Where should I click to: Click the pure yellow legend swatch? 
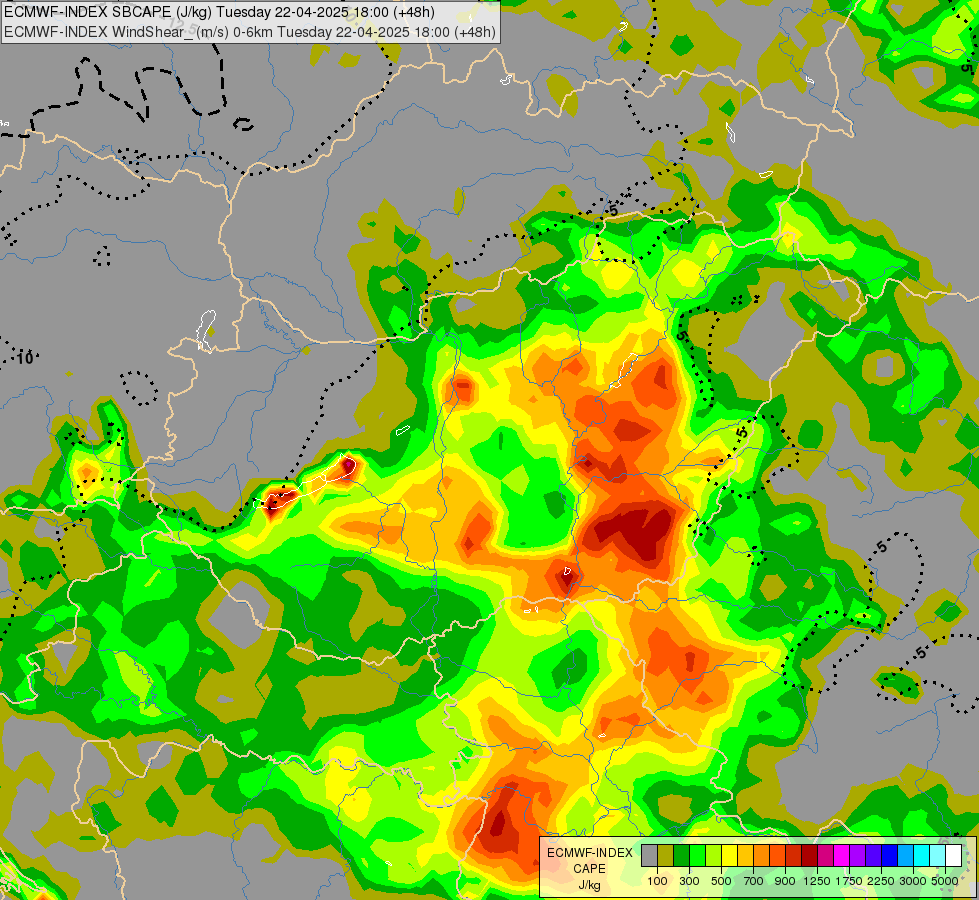729,855
